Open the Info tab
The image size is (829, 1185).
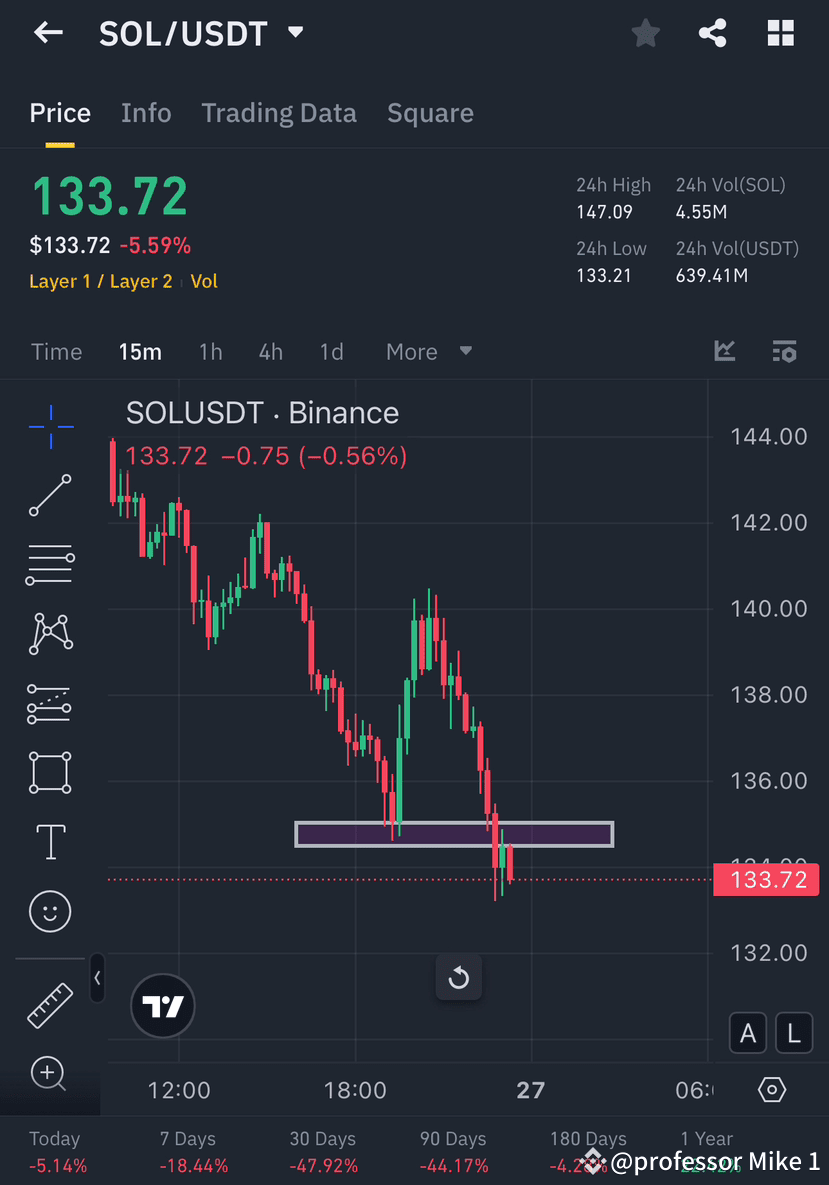(x=146, y=113)
